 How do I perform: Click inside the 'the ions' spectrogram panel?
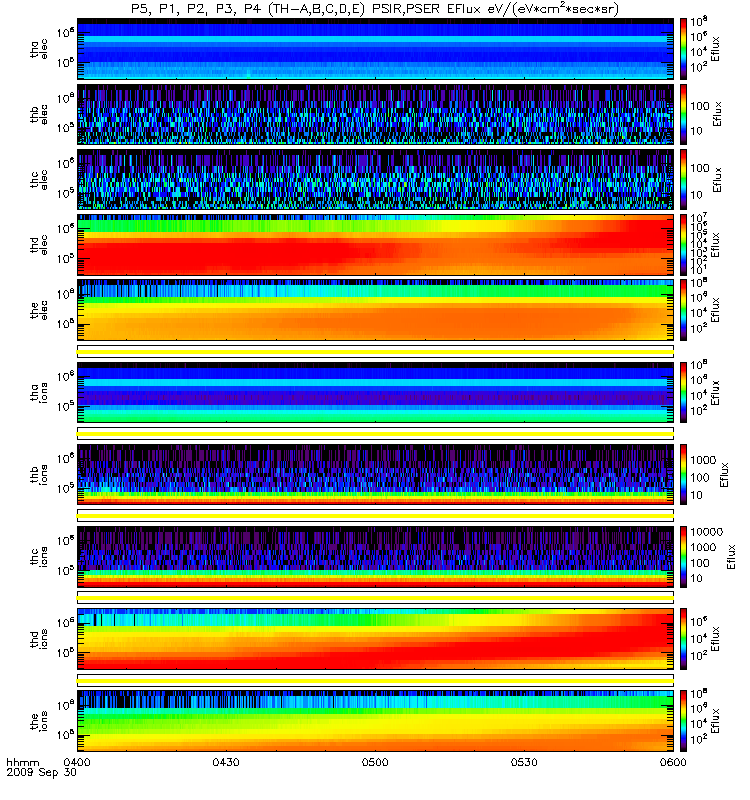(376, 721)
